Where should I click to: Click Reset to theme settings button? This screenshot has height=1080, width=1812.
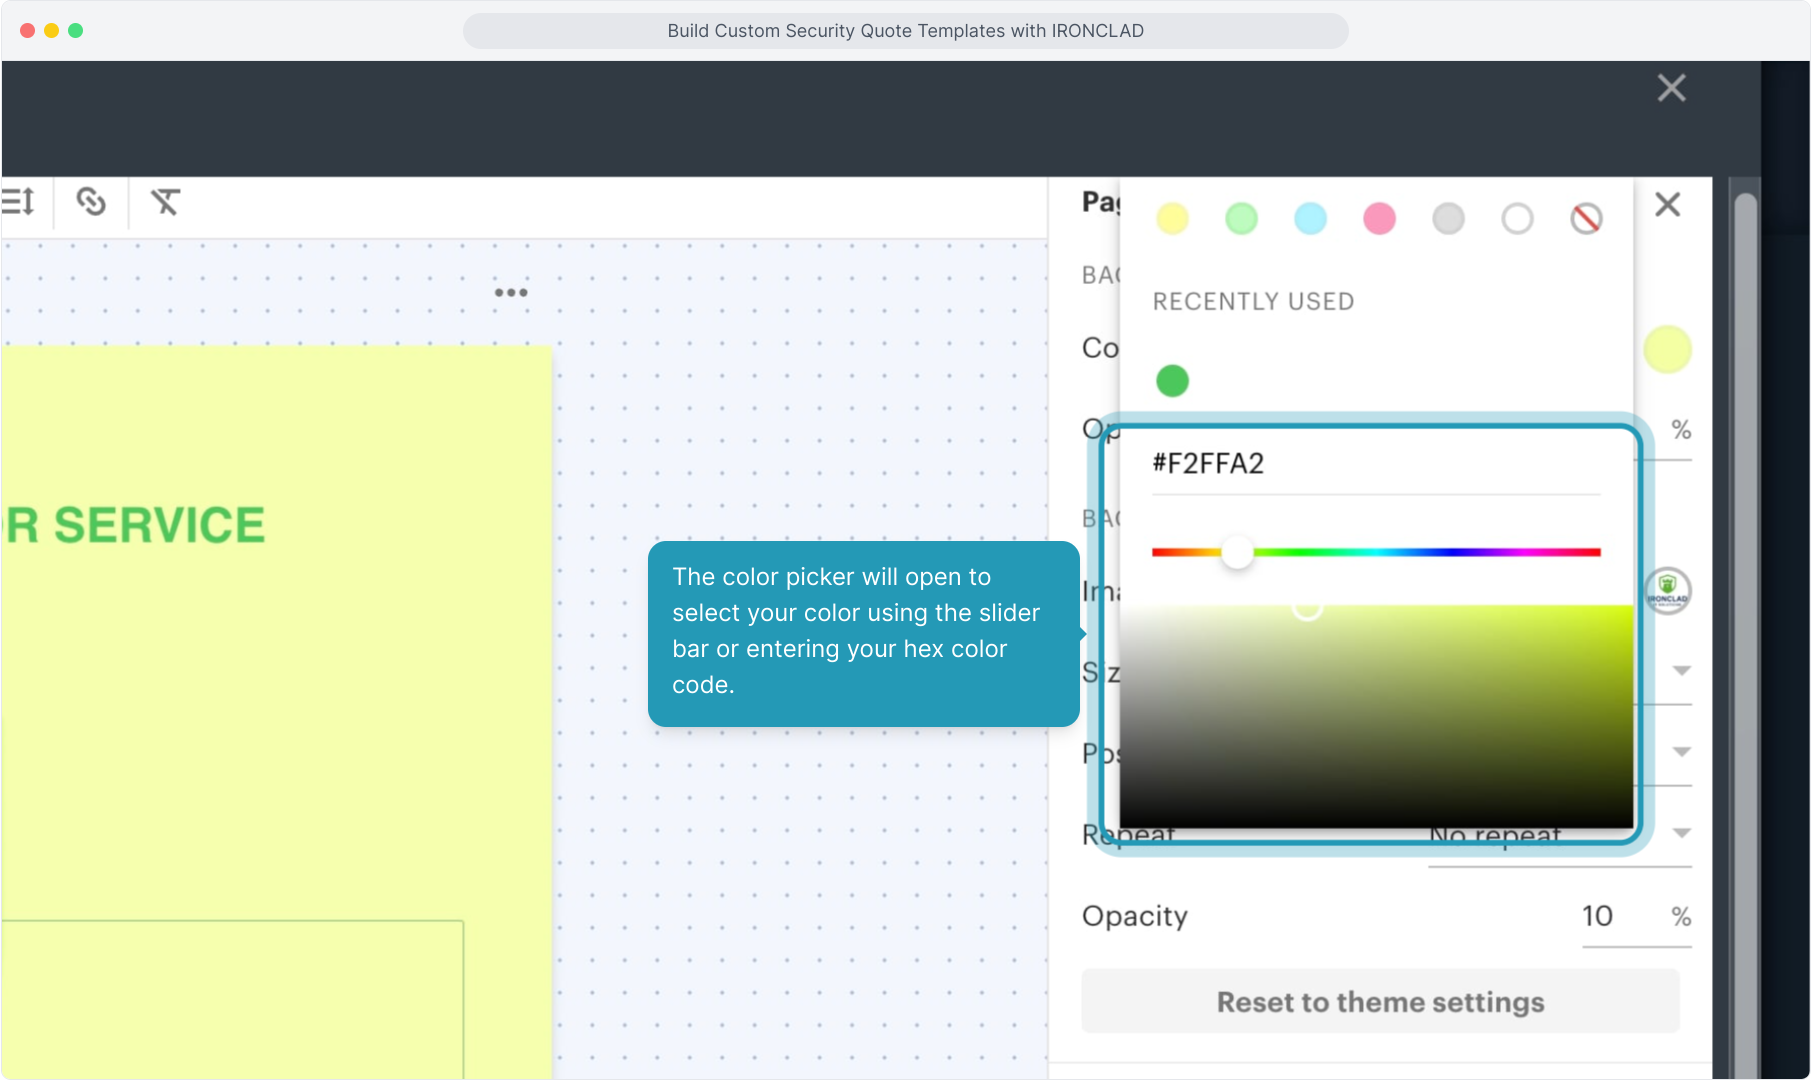(1380, 1002)
